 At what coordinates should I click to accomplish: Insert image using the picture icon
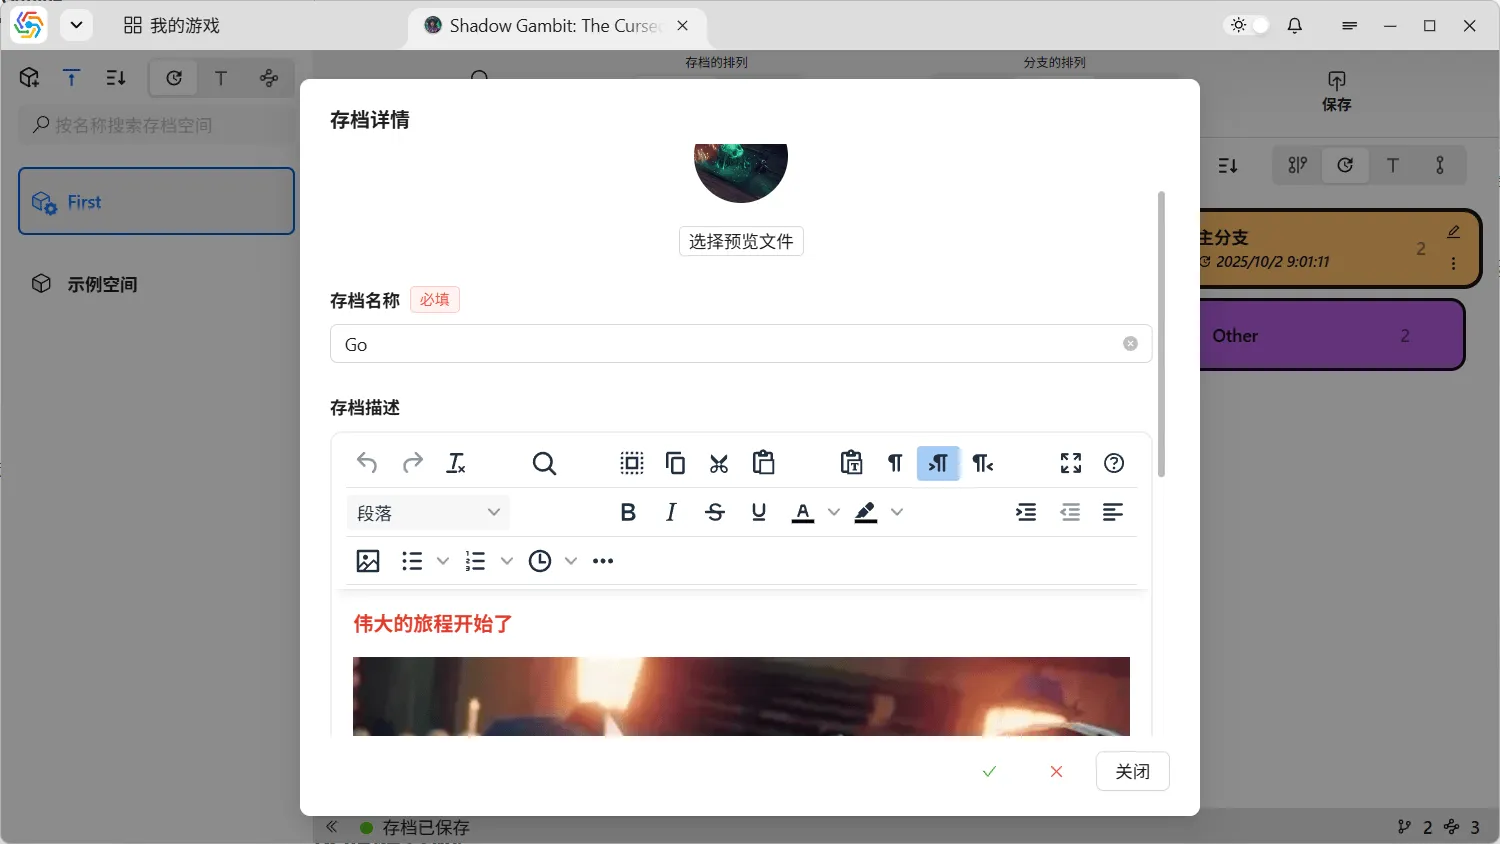point(368,561)
